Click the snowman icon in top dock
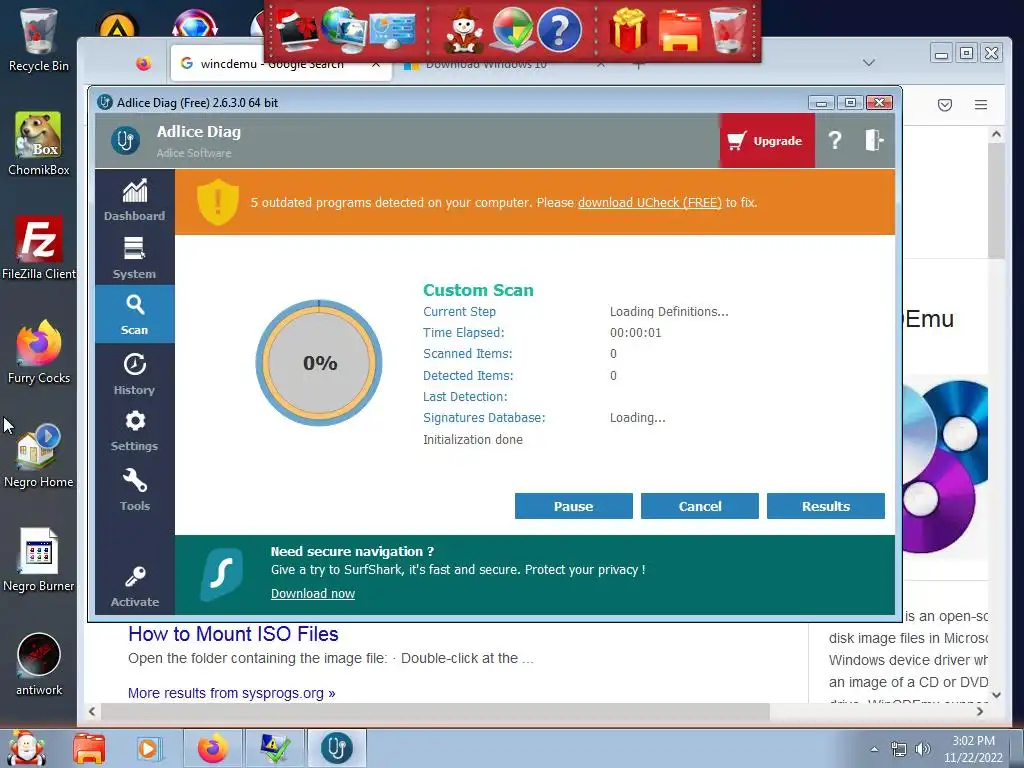The height and width of the screenshot is (768, 1024). coord(464,30)
